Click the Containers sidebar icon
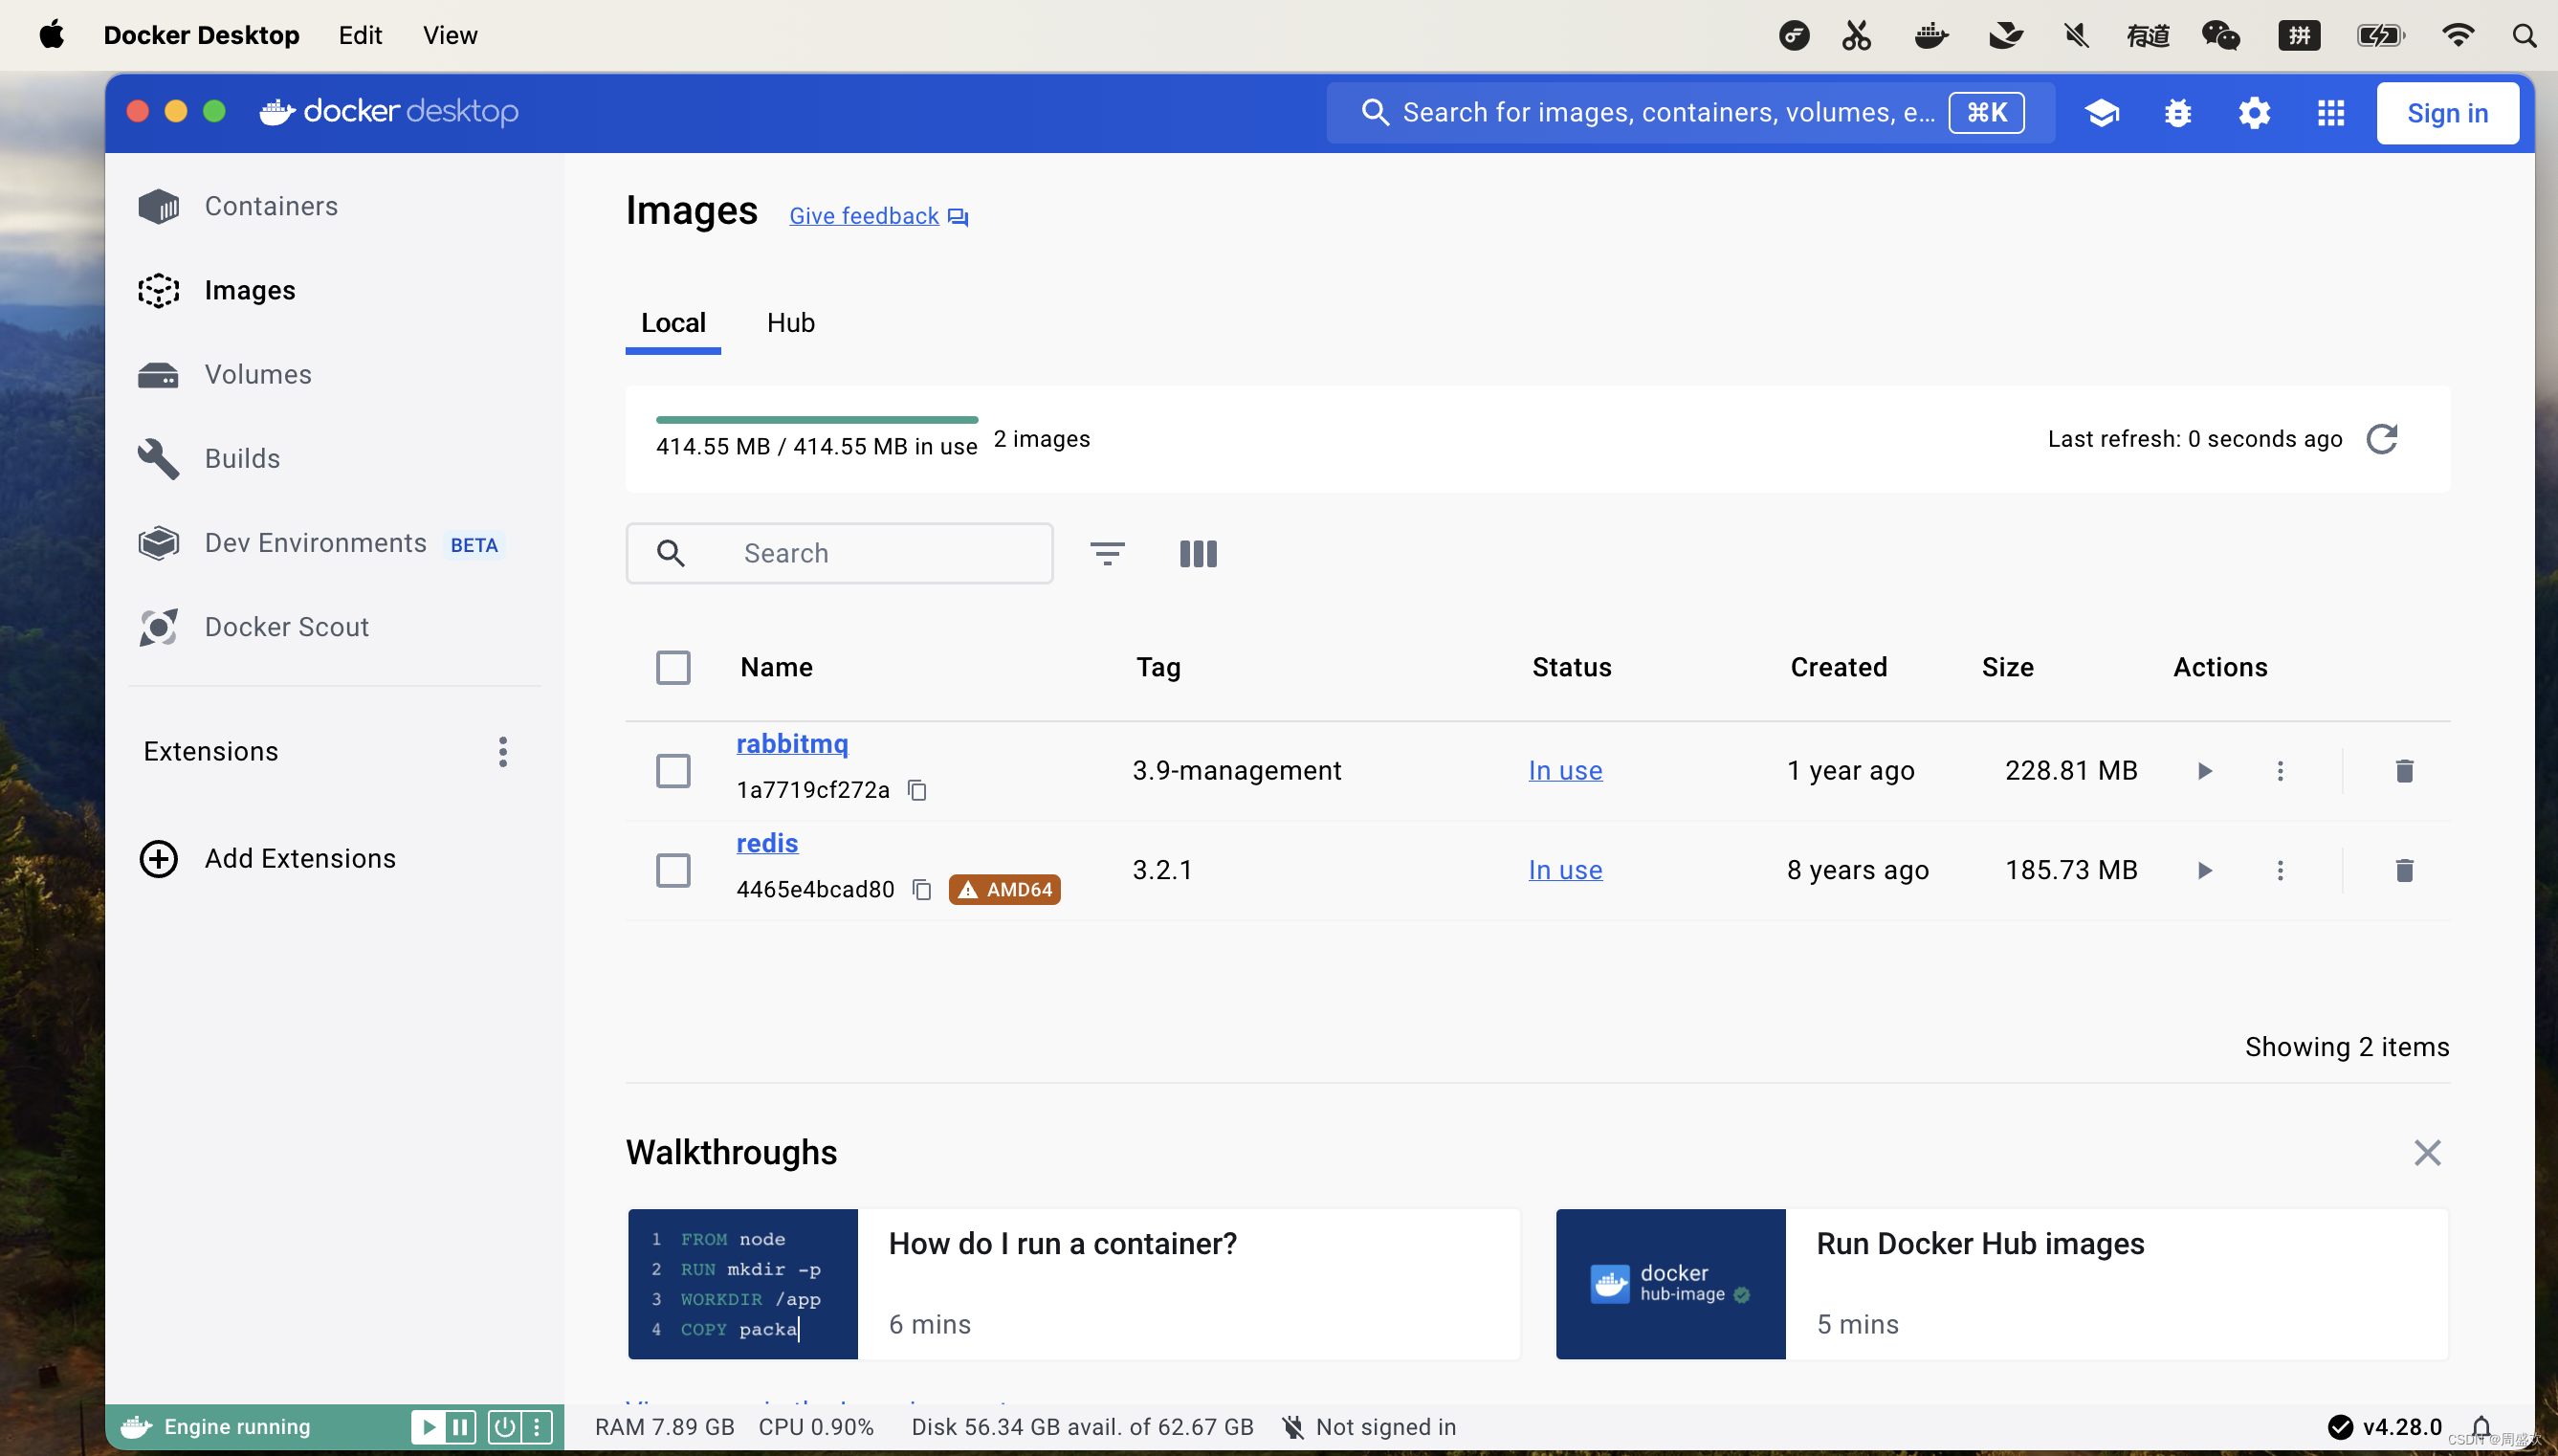The height and width of the screenshot is (1456, 2558). [160, 206]
